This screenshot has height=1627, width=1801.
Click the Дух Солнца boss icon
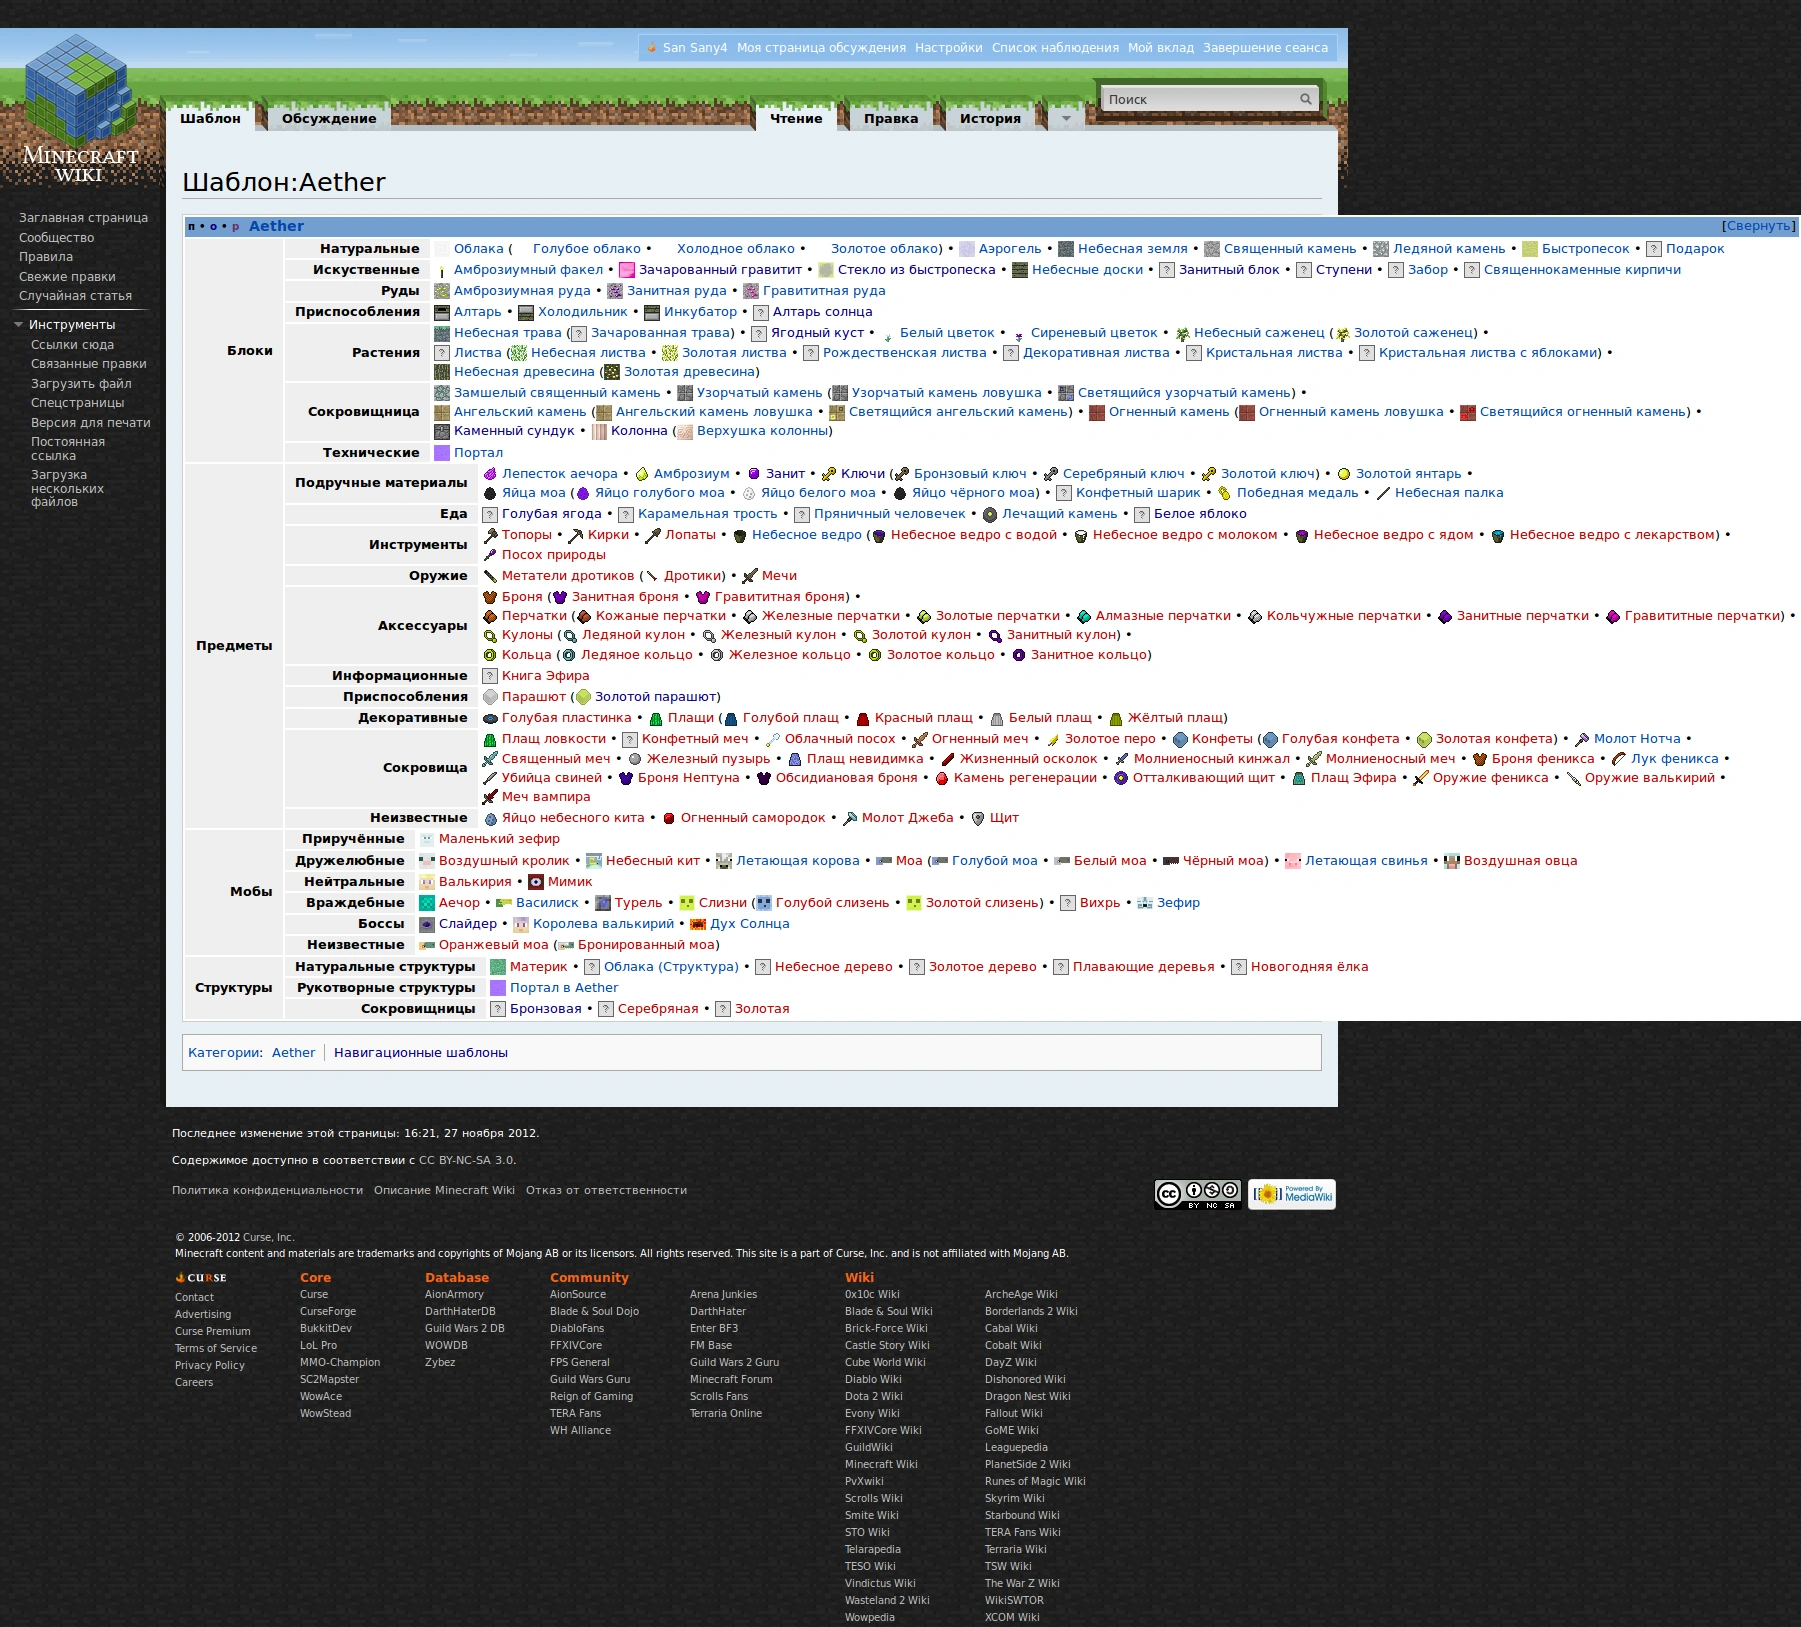click(x=698, y=924)
